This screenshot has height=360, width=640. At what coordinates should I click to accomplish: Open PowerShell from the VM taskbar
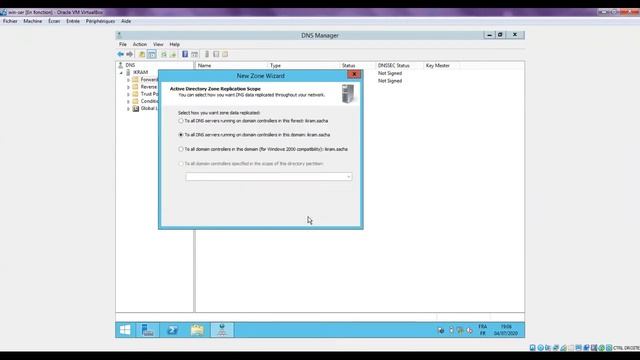(172, 330)
